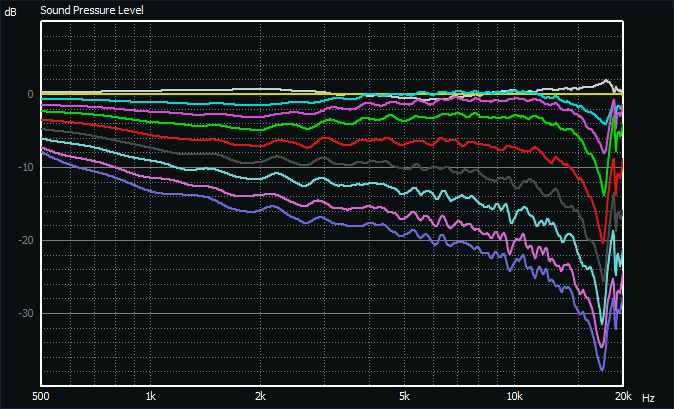Click the '5k' frequency axis label
Screen dimensions: 674x409
(404, 396)
